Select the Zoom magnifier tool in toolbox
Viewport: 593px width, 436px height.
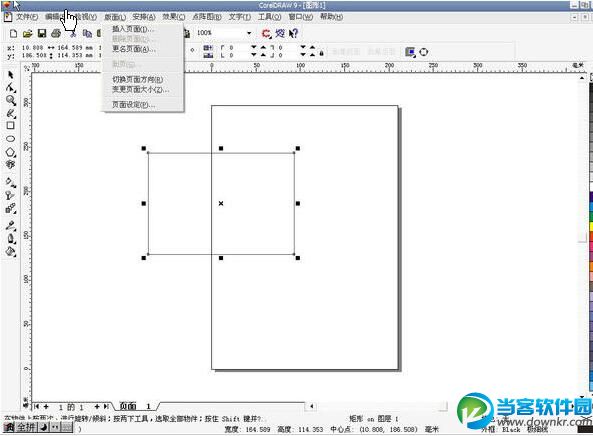coord(11,100)
